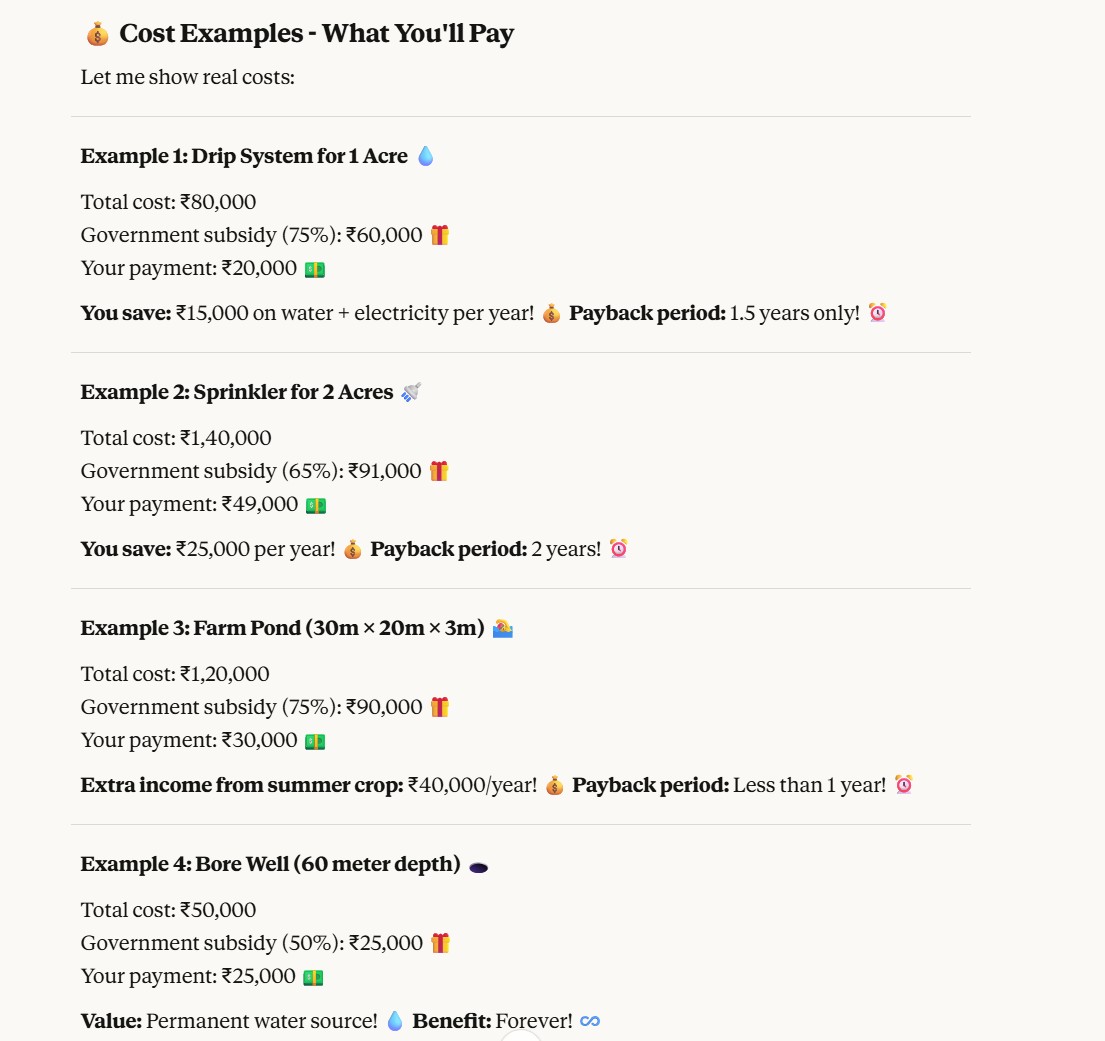Click the 'Let me show real costs:' text
The height and width of the screenshot is (1041, 1105).
(188, 77)
